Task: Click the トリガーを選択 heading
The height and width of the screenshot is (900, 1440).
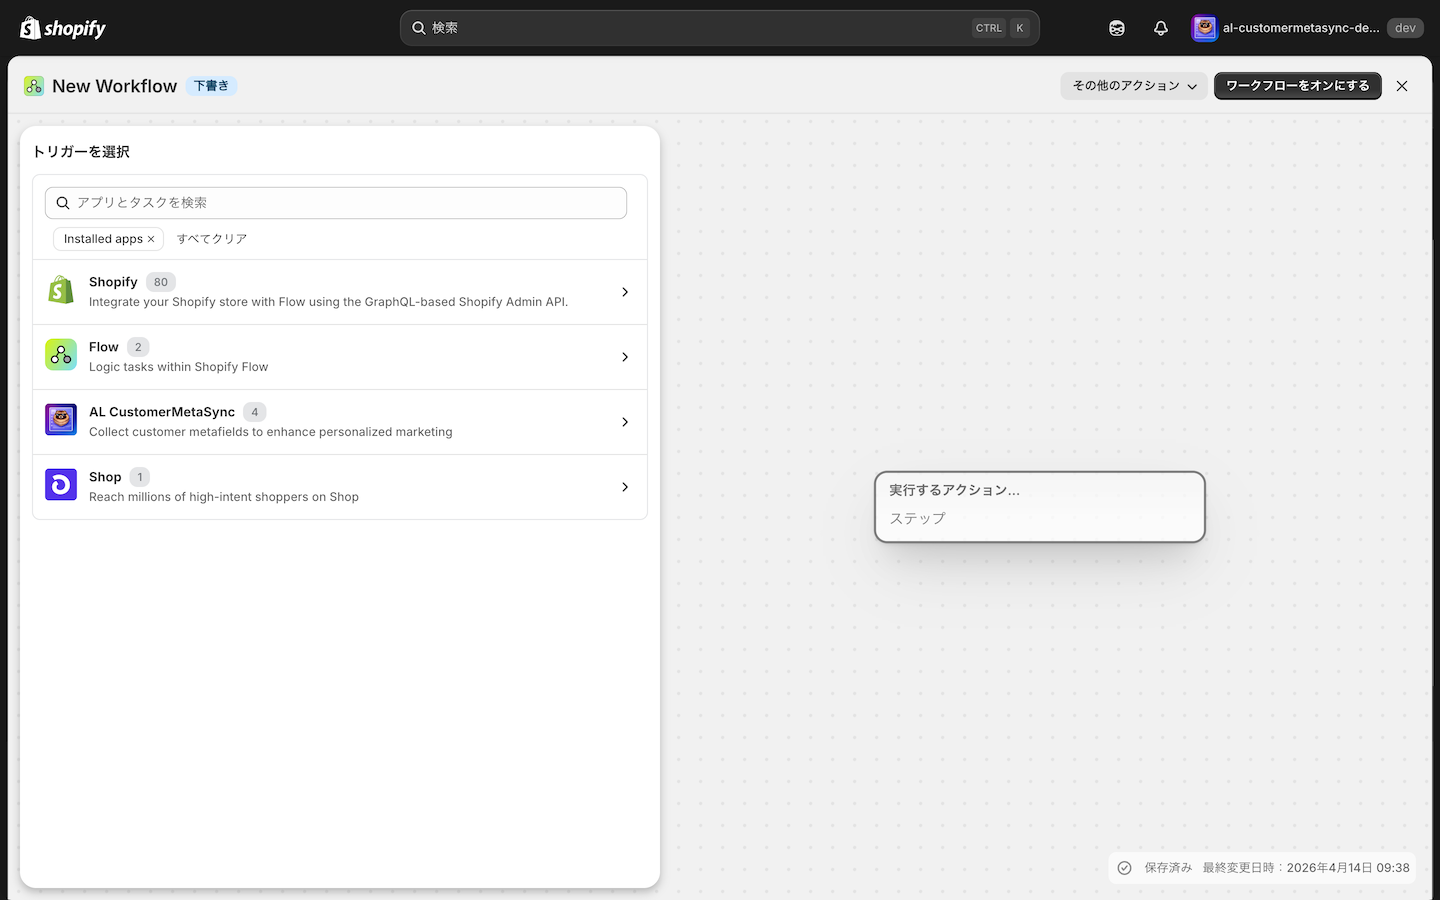Action: click(x=81, y=152)
